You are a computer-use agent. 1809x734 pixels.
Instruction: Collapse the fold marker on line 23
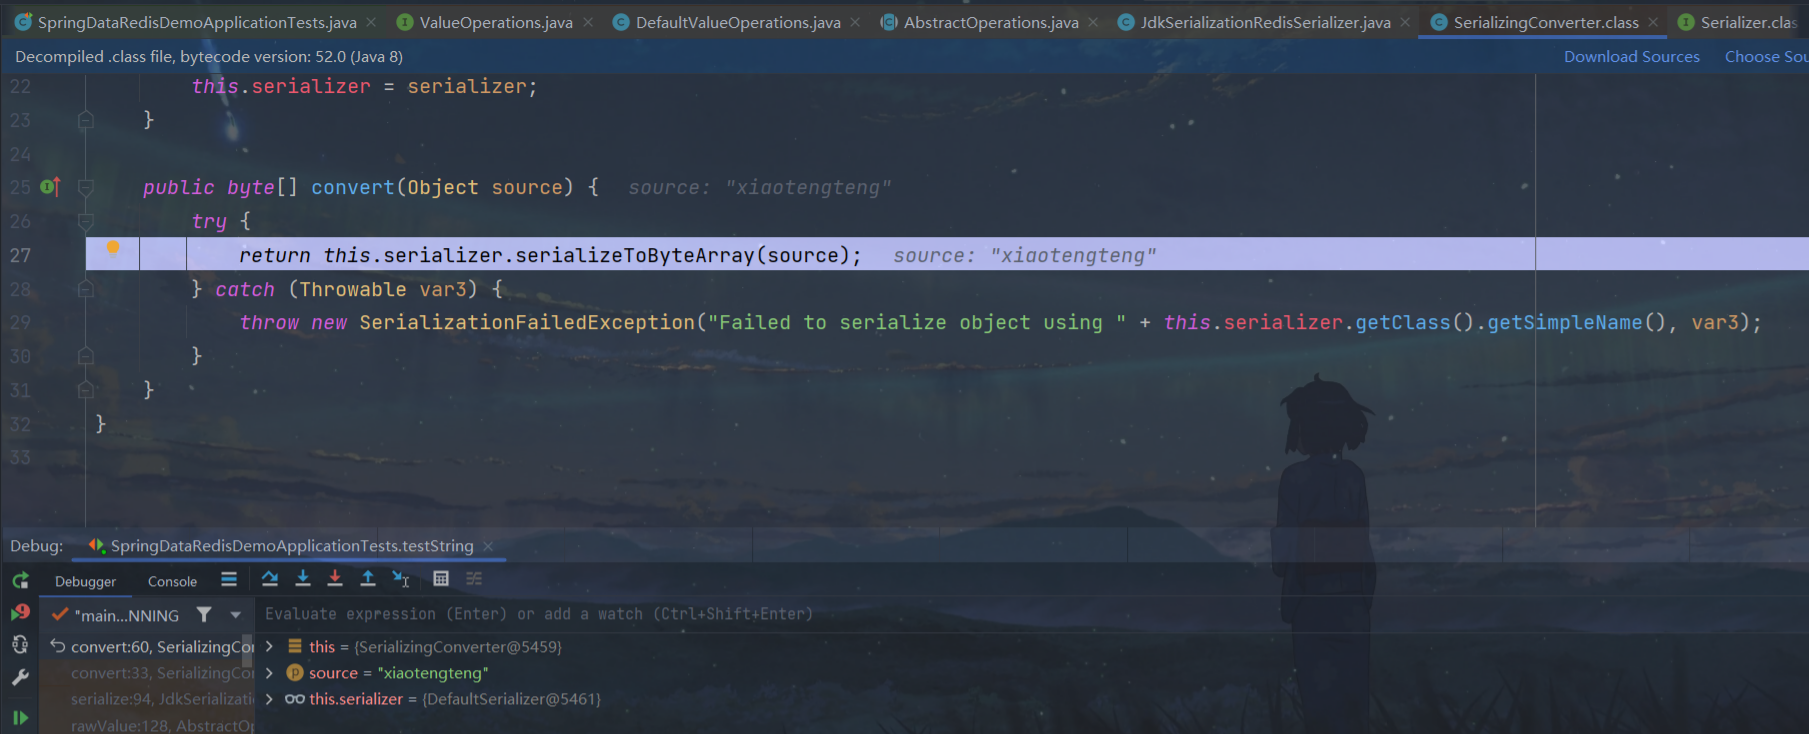86,120
